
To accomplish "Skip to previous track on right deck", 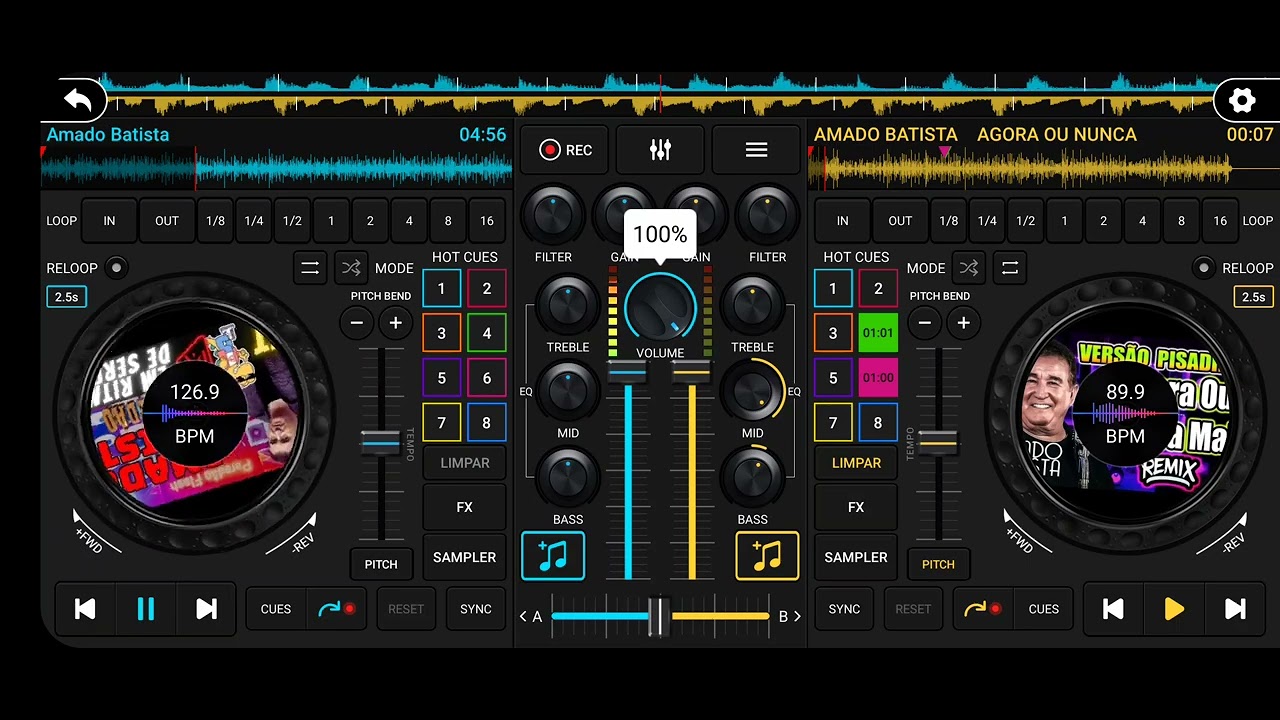I will click(1113, 609).
